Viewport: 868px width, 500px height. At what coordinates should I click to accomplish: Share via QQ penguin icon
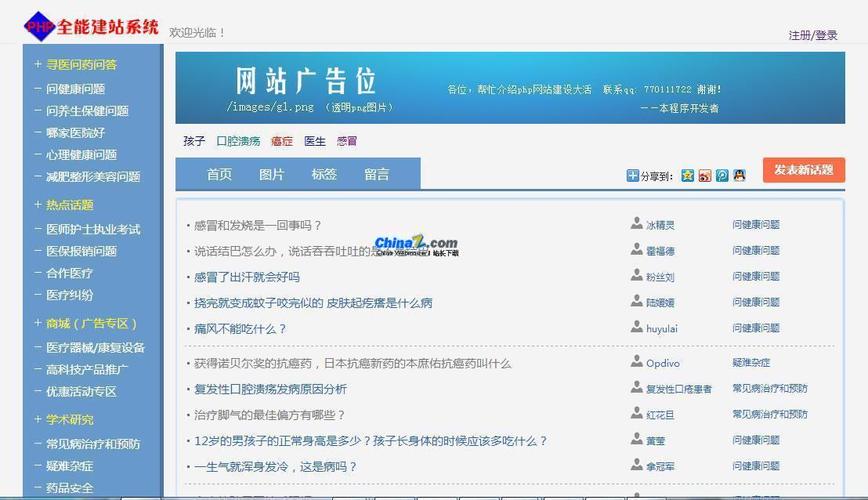tap(739, 175)
